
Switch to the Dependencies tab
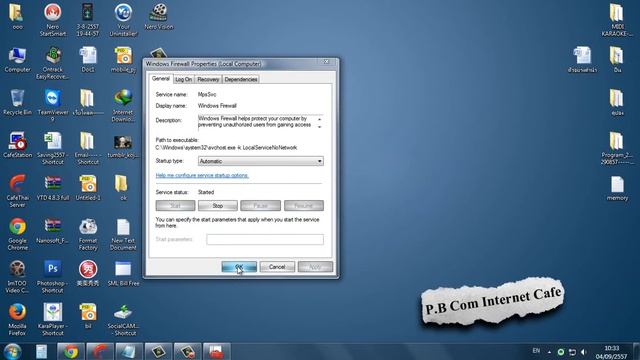pyautogui.click(x=241, y=80)
